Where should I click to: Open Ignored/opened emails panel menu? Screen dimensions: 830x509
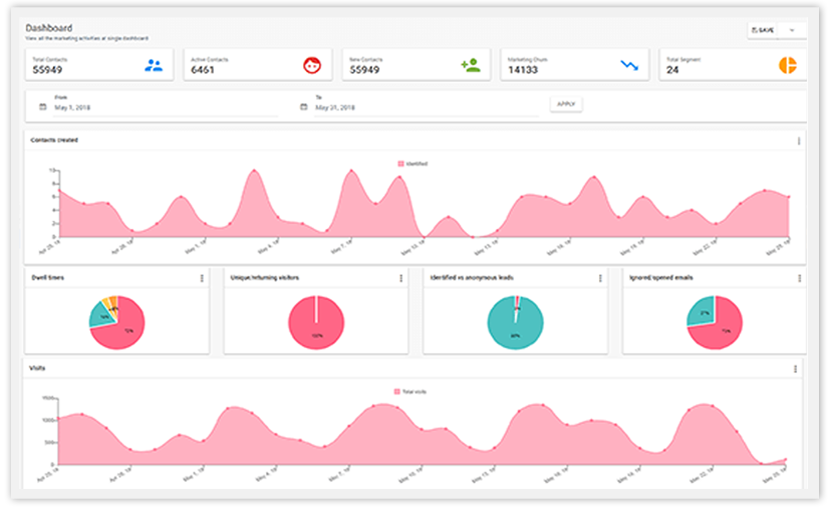(x=799, y=278)
